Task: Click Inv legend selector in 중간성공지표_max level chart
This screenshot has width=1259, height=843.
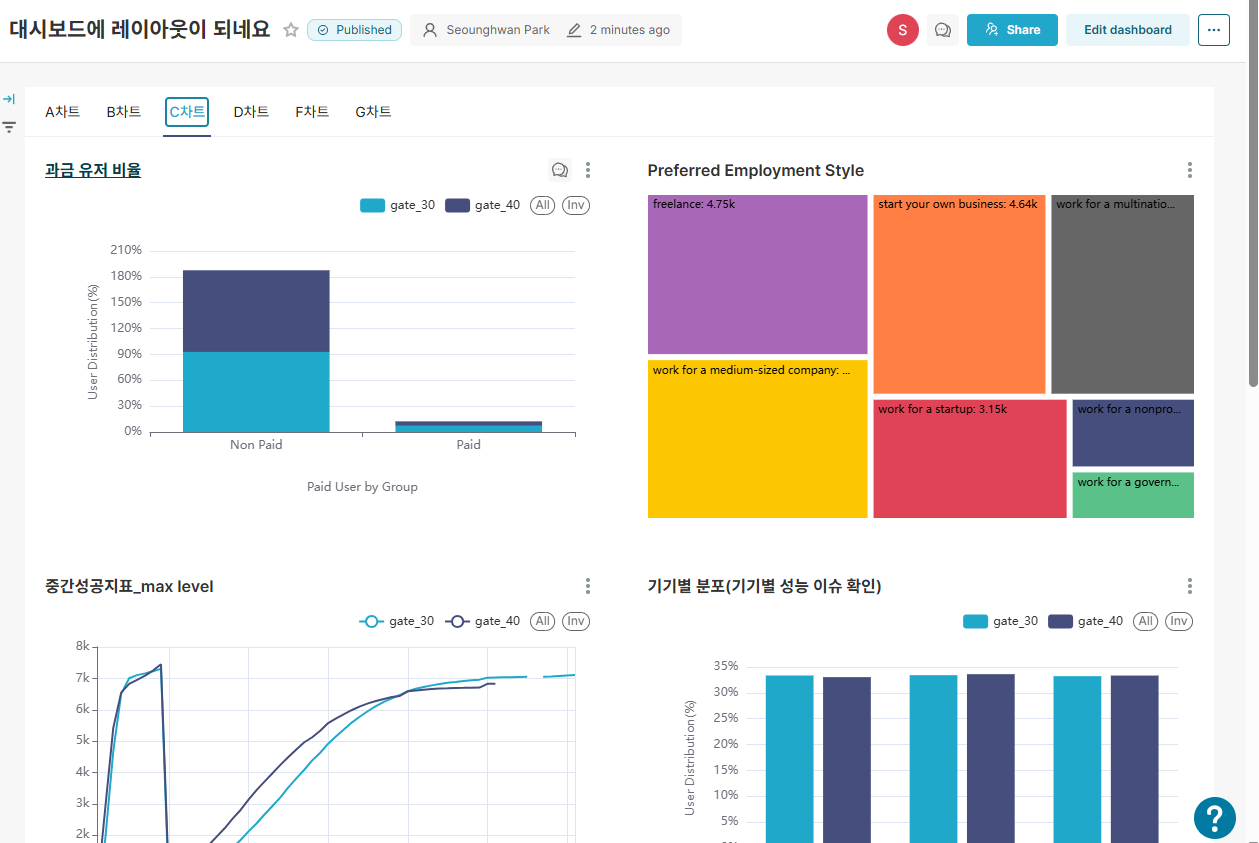Action: coord(576,621)
